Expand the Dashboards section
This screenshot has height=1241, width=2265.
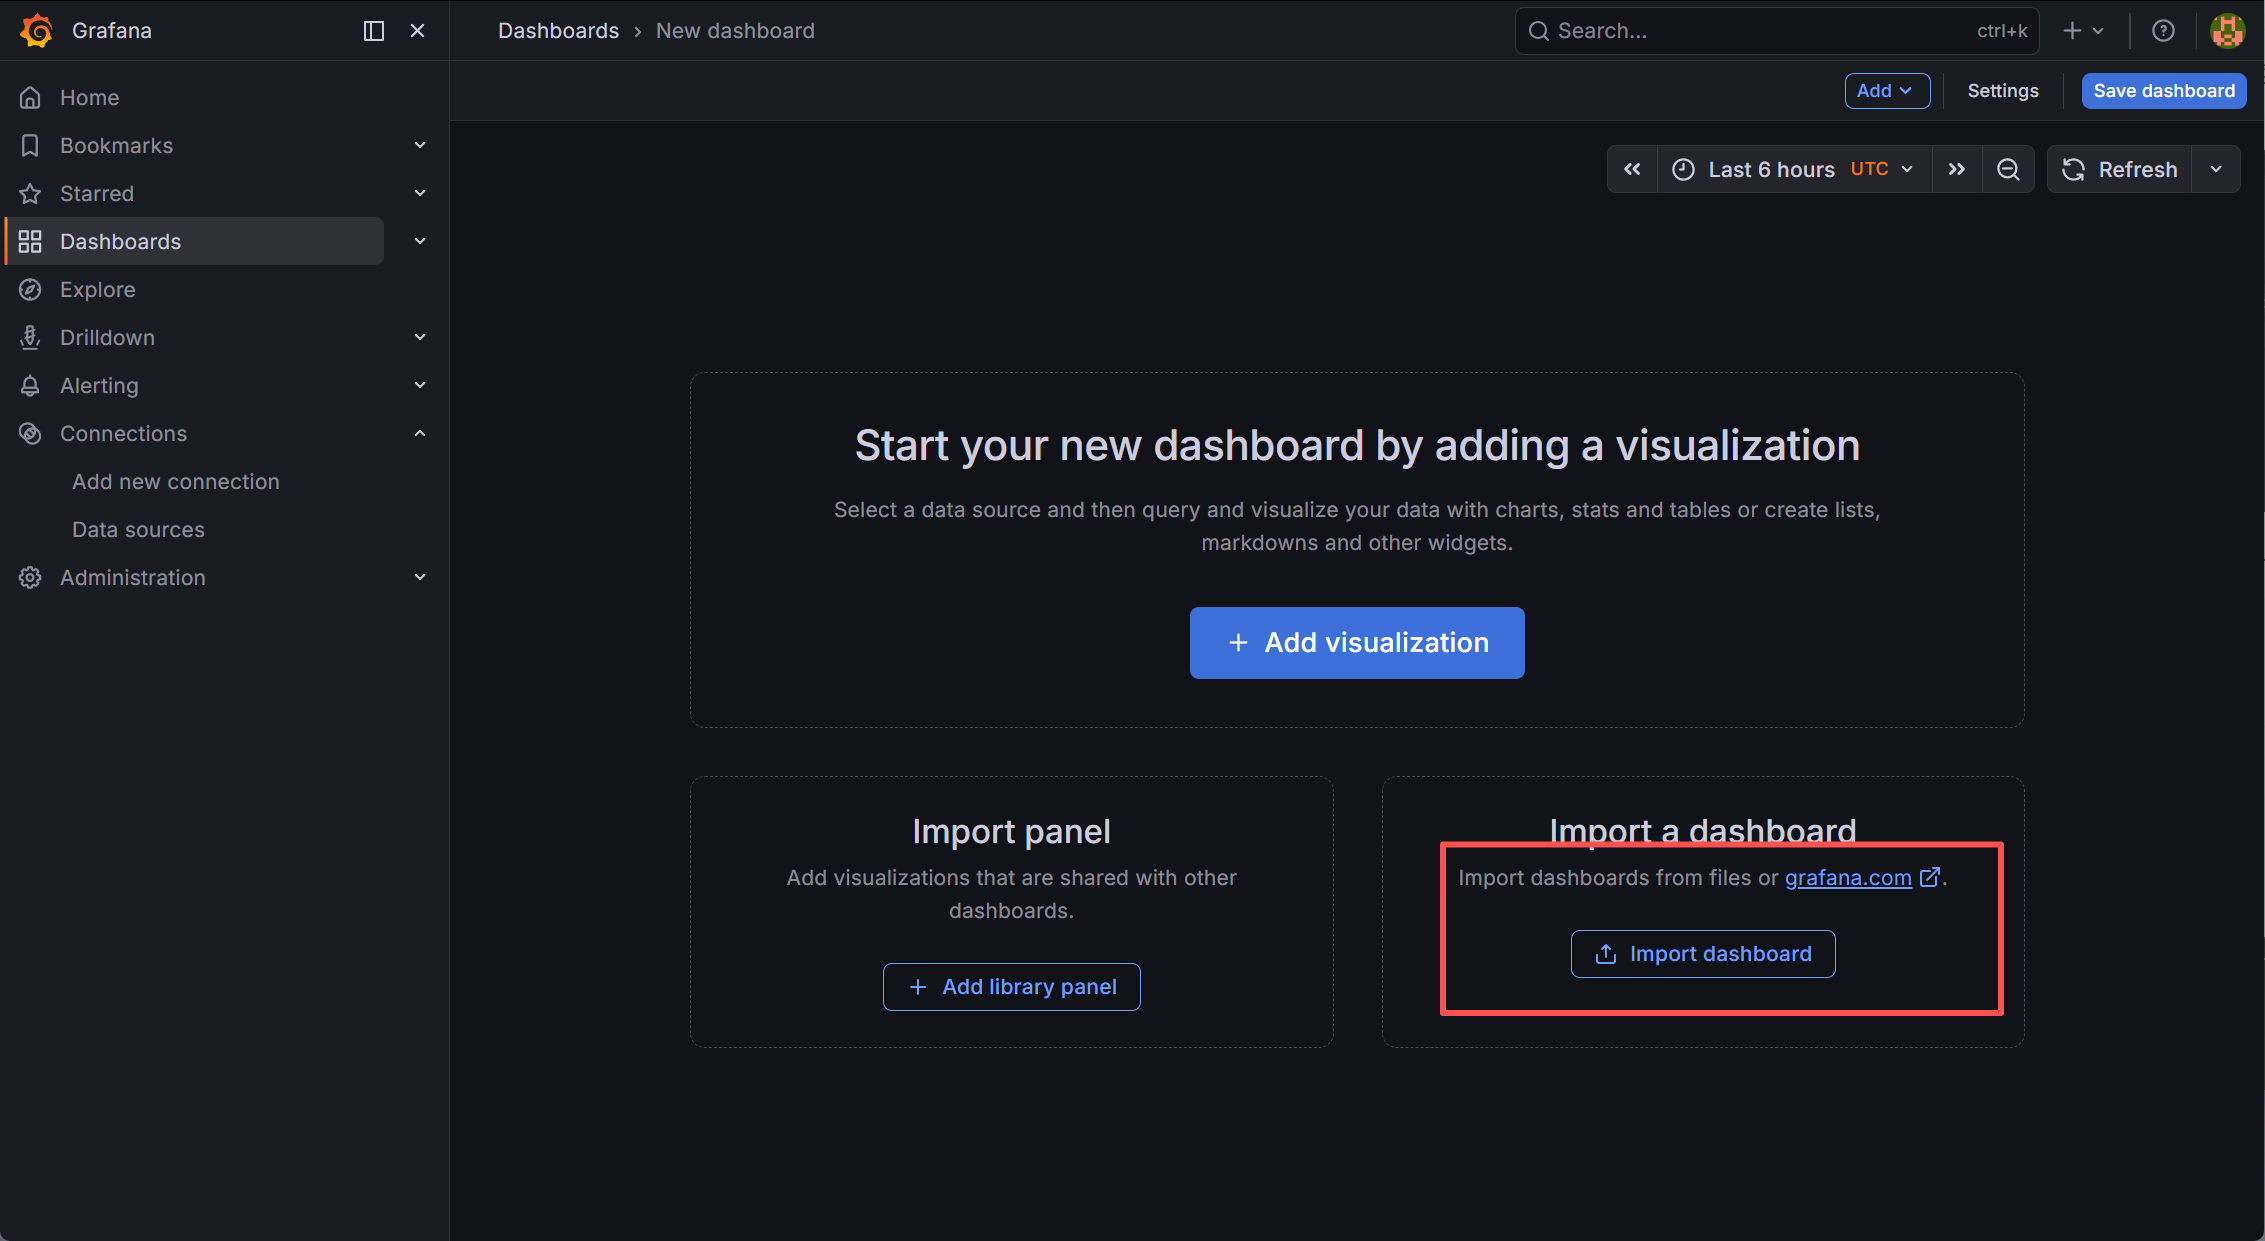[420, 242]
